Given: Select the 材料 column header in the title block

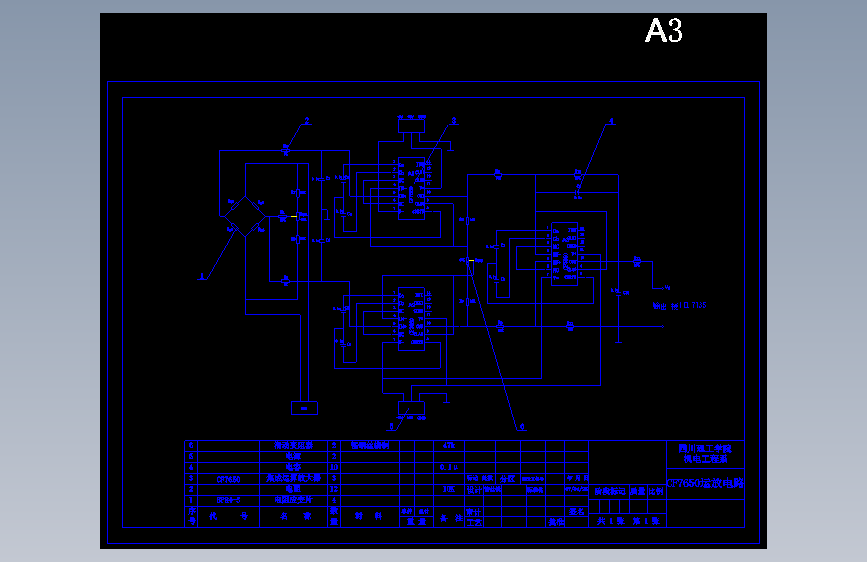Looking at the screenshot, I should pos(369,516).
